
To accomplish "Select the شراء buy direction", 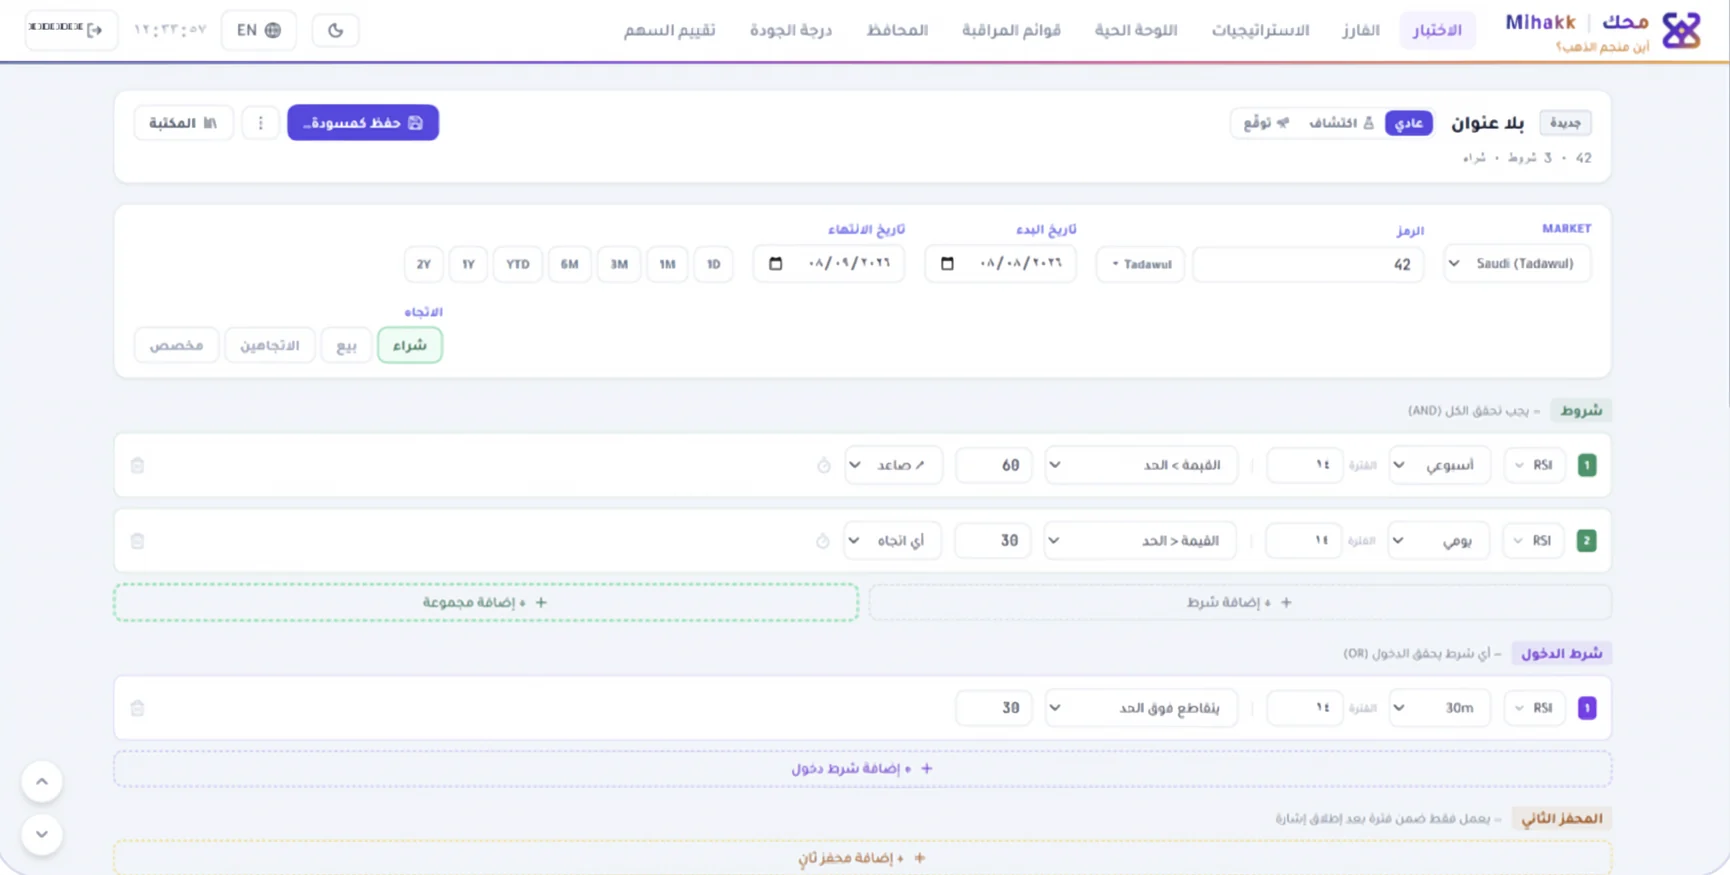I will pos(410,345).
